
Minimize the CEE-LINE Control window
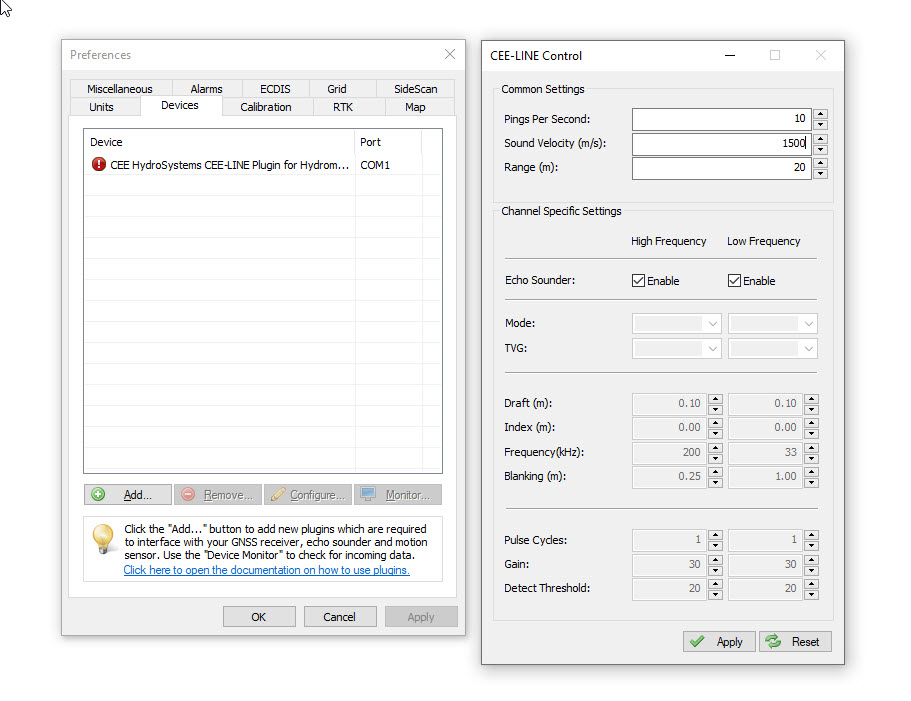coord(730,55)
